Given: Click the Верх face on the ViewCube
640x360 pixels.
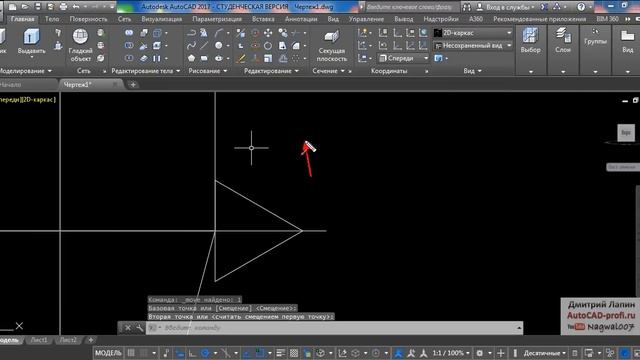Looking at the screenshot, I should coord(626,133).
